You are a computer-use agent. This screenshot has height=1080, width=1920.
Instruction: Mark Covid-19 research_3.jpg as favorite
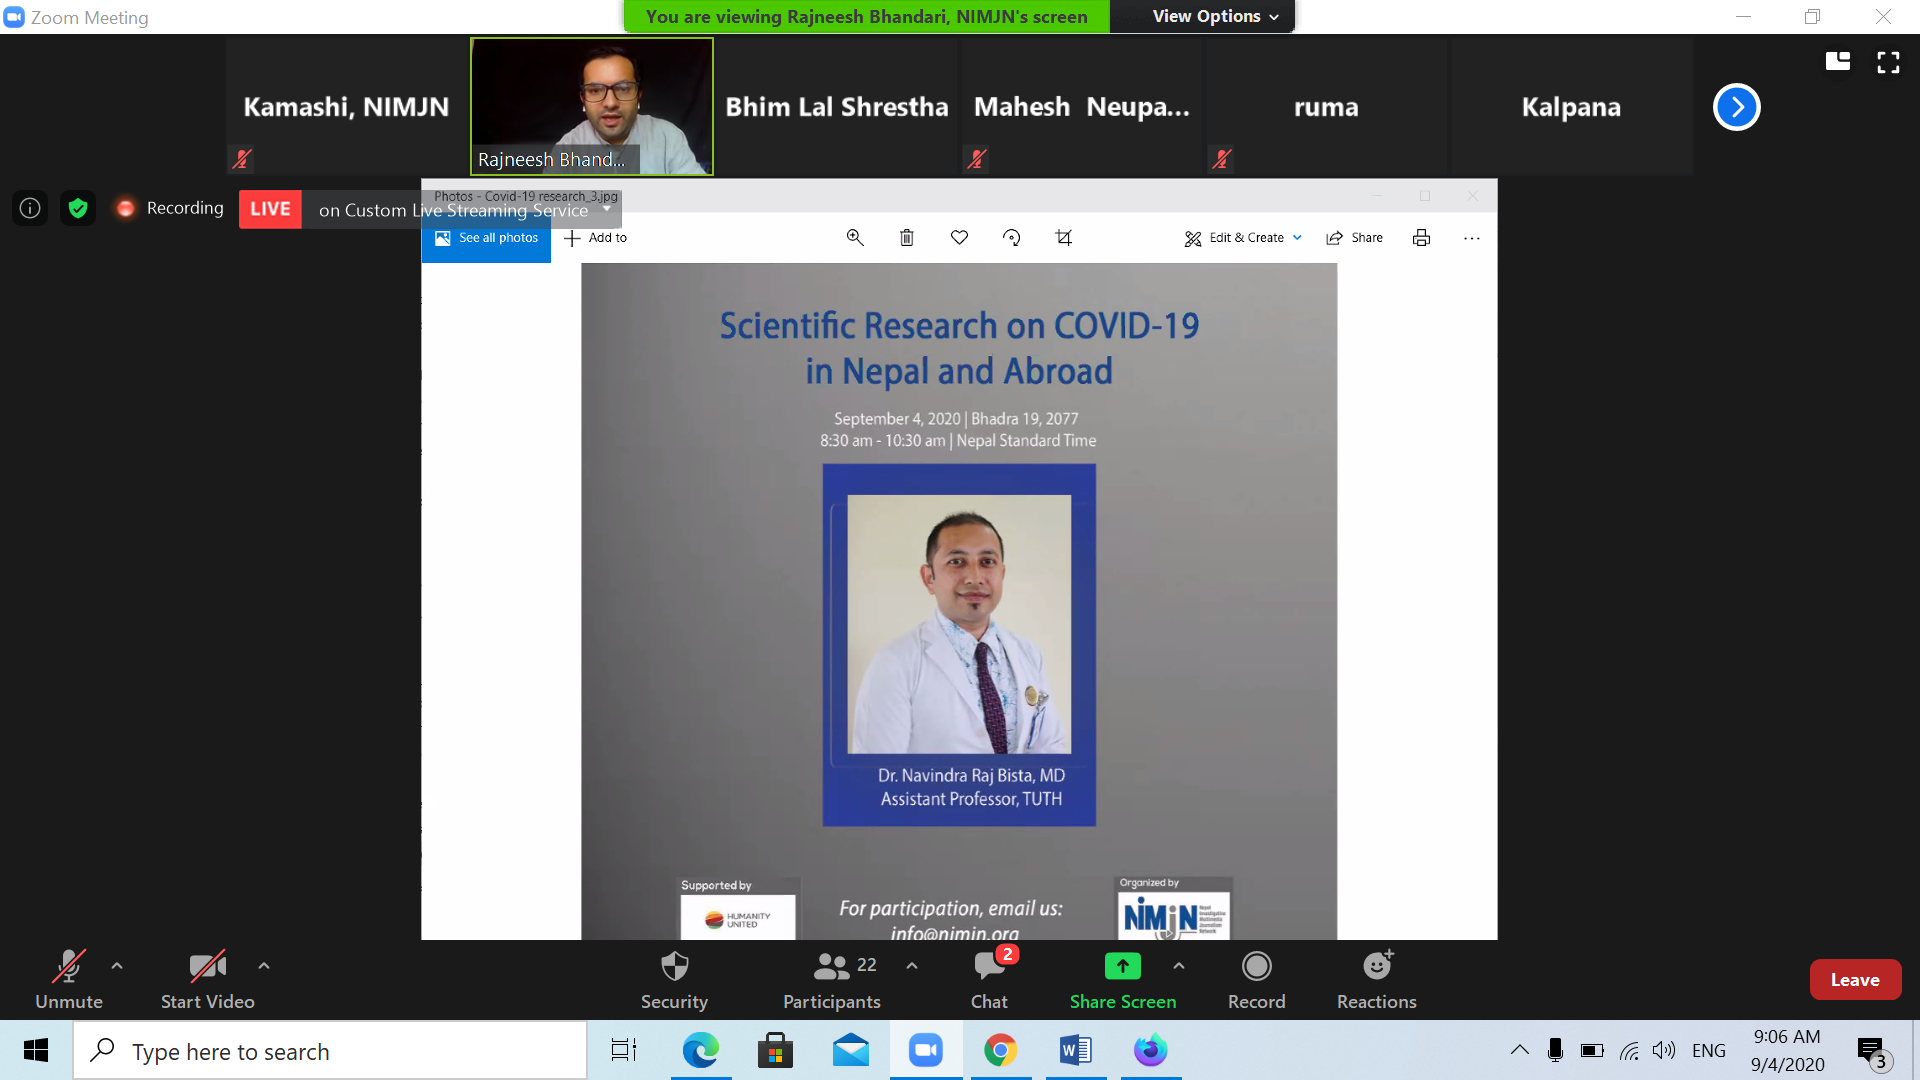pos(958,237)
